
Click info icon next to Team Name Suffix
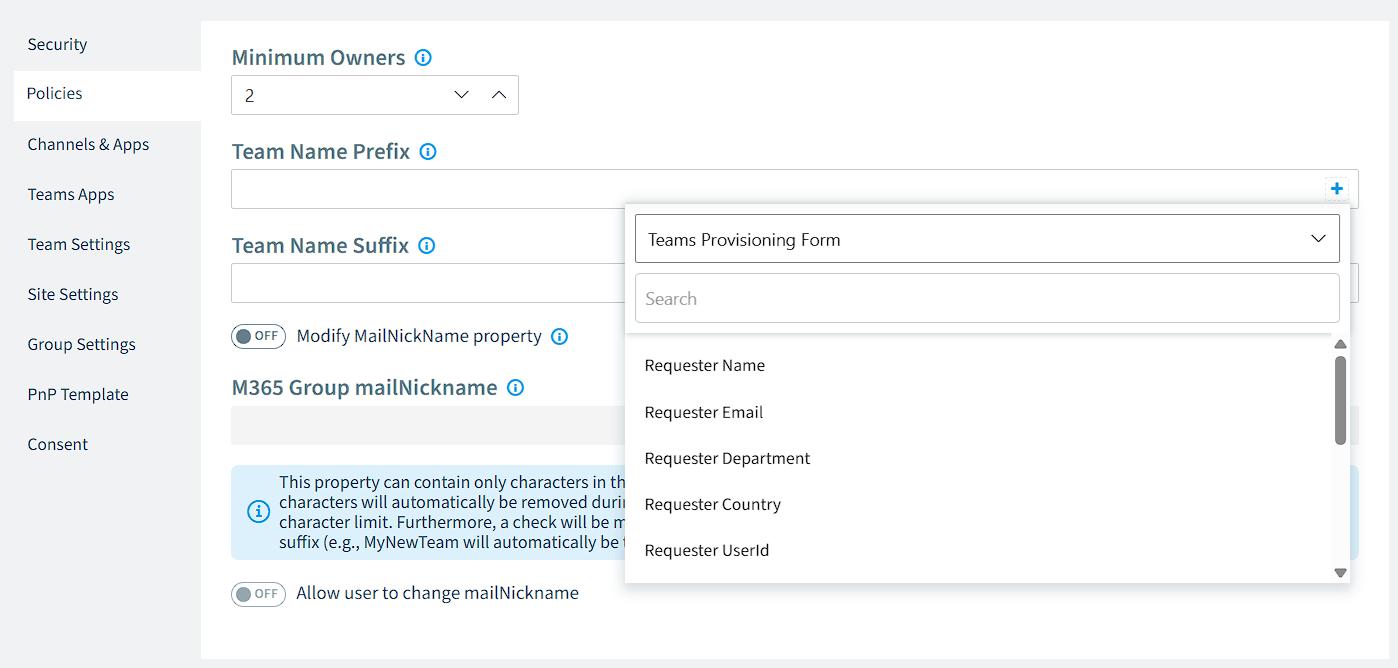[427, 246]
